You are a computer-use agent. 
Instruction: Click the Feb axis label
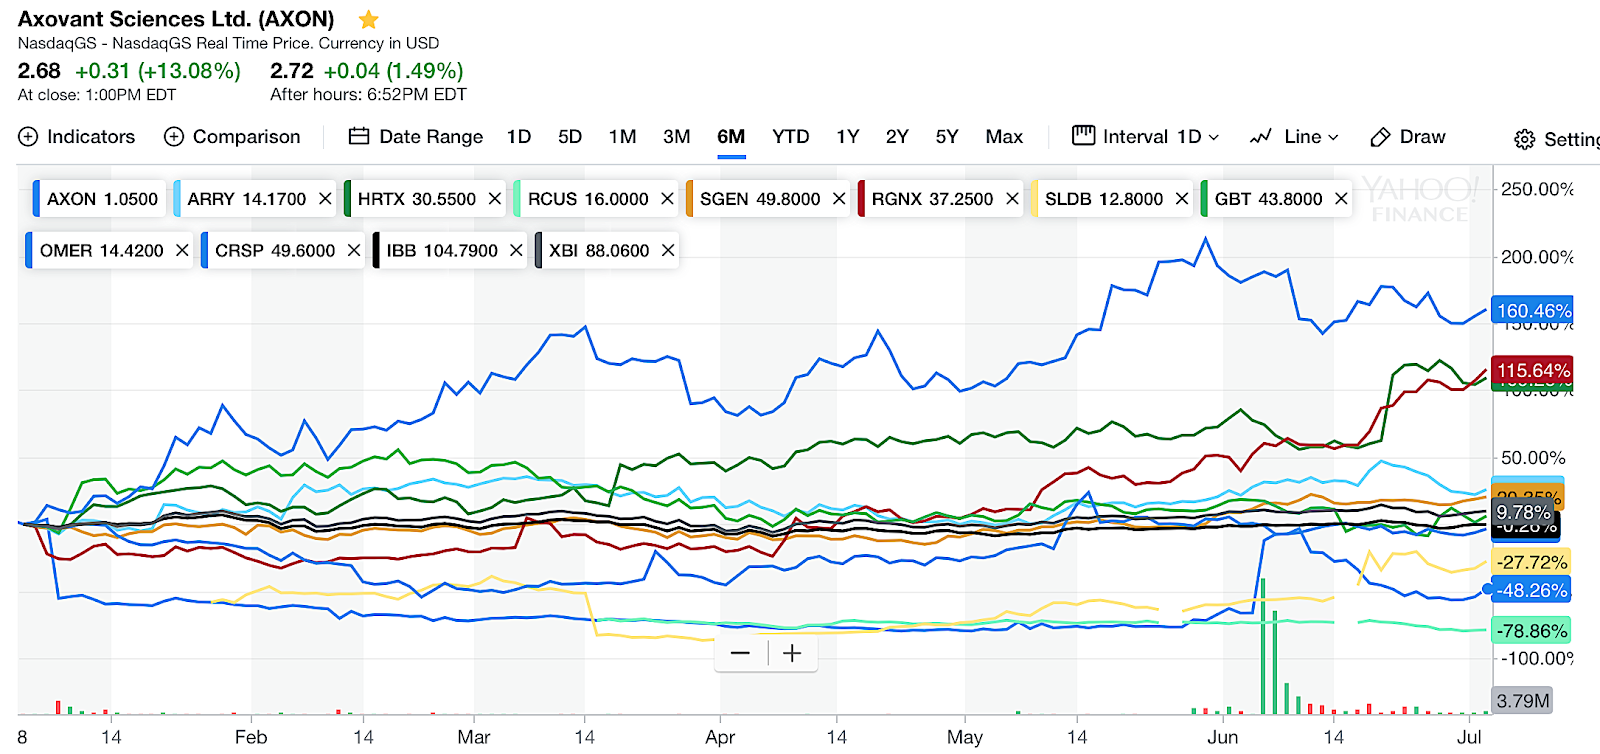251,737
